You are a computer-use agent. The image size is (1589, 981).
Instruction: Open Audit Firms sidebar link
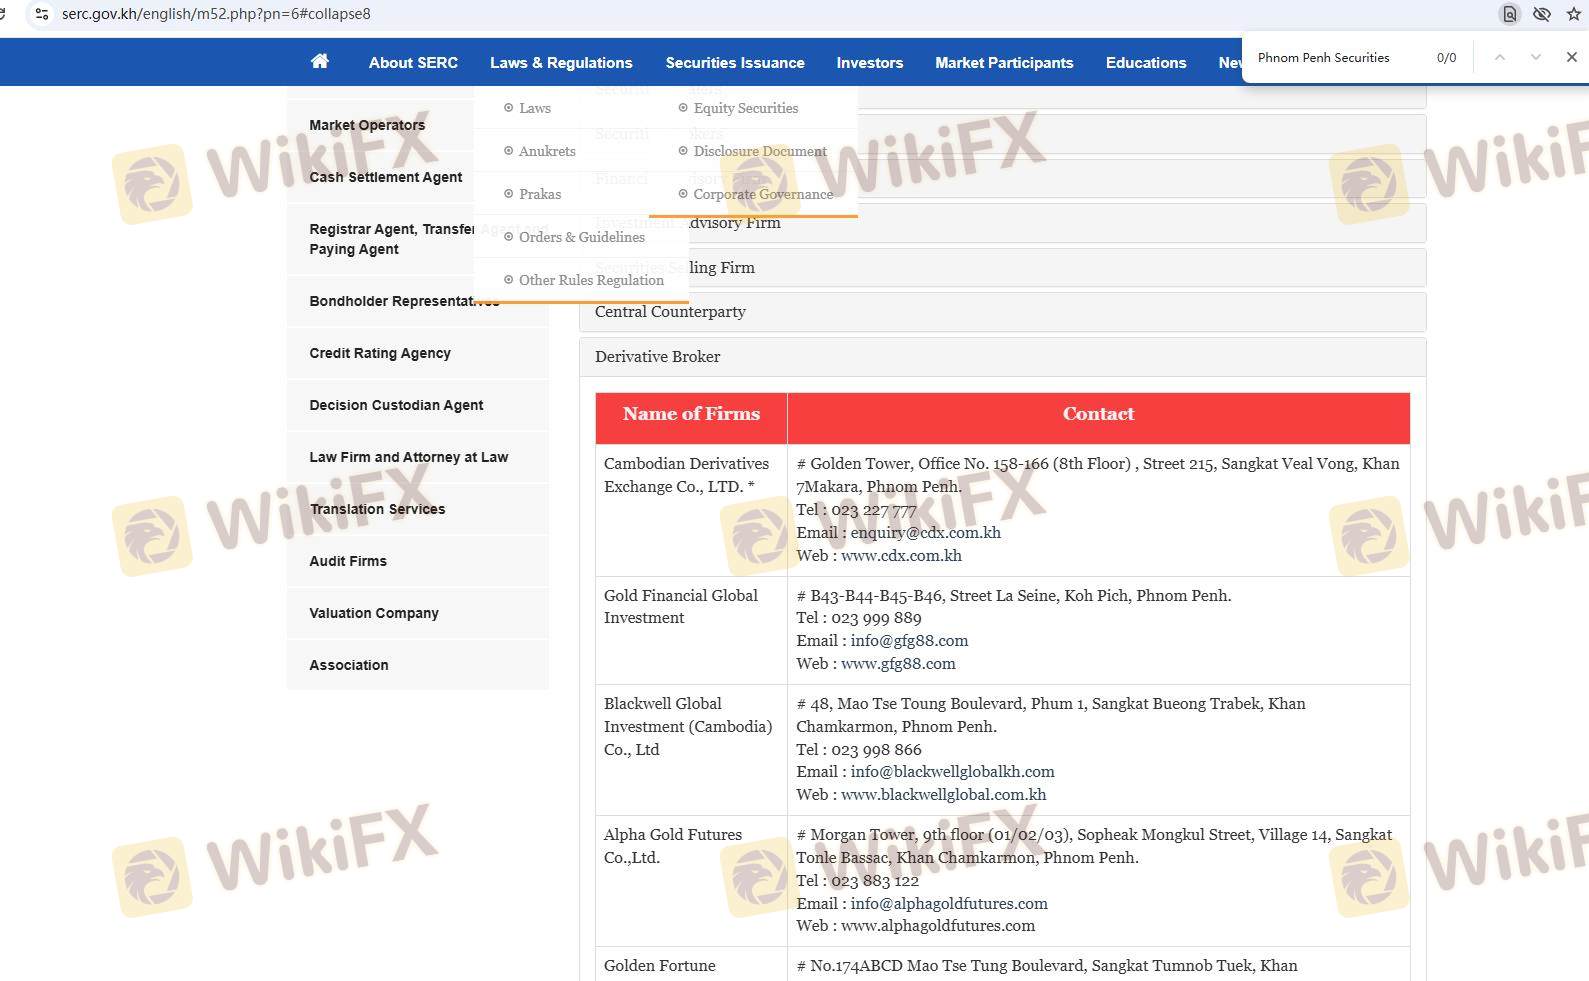pos(347,561)
